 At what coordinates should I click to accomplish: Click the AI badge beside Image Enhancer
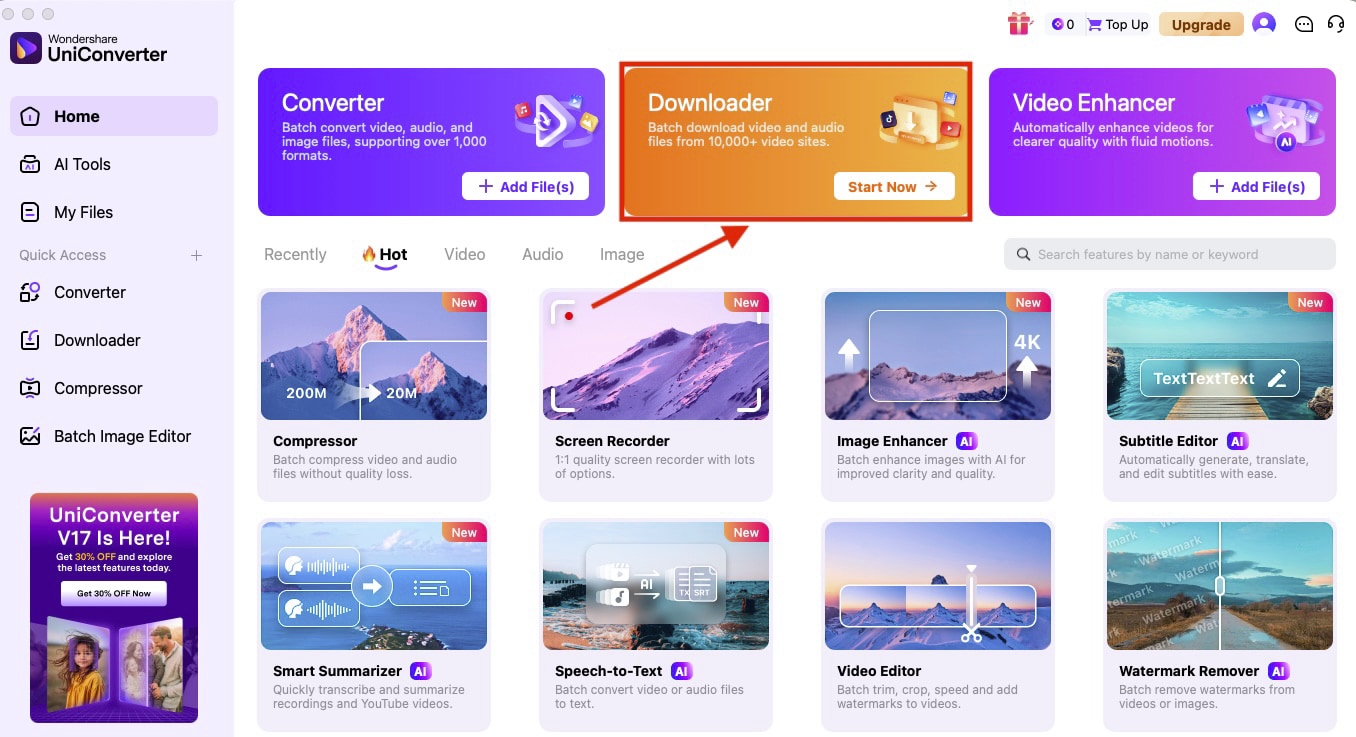point(966,441)
